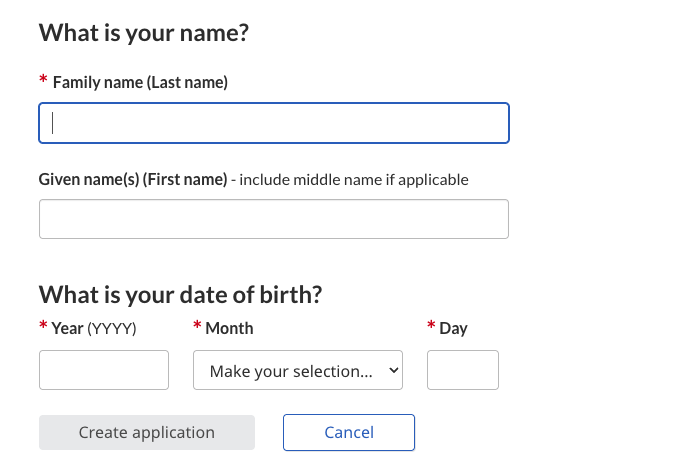This screenshot has width=698, height=465.
Task: Click the Cancel button
Action: (x=348, y=433)
